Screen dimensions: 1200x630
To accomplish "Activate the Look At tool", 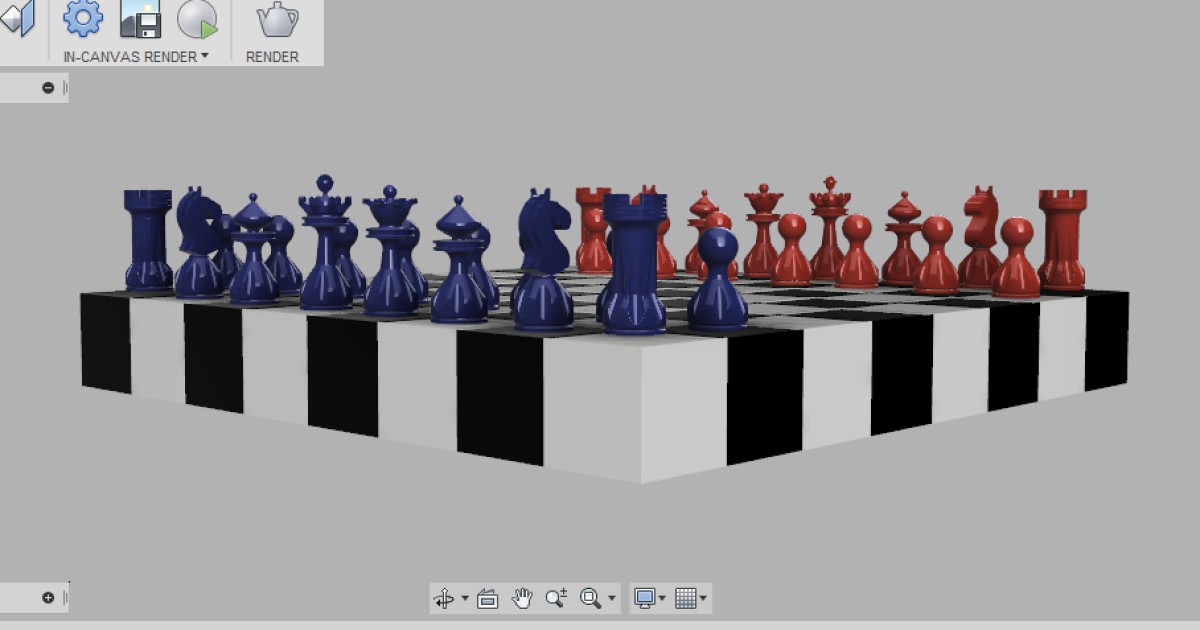I will point(487,597).
